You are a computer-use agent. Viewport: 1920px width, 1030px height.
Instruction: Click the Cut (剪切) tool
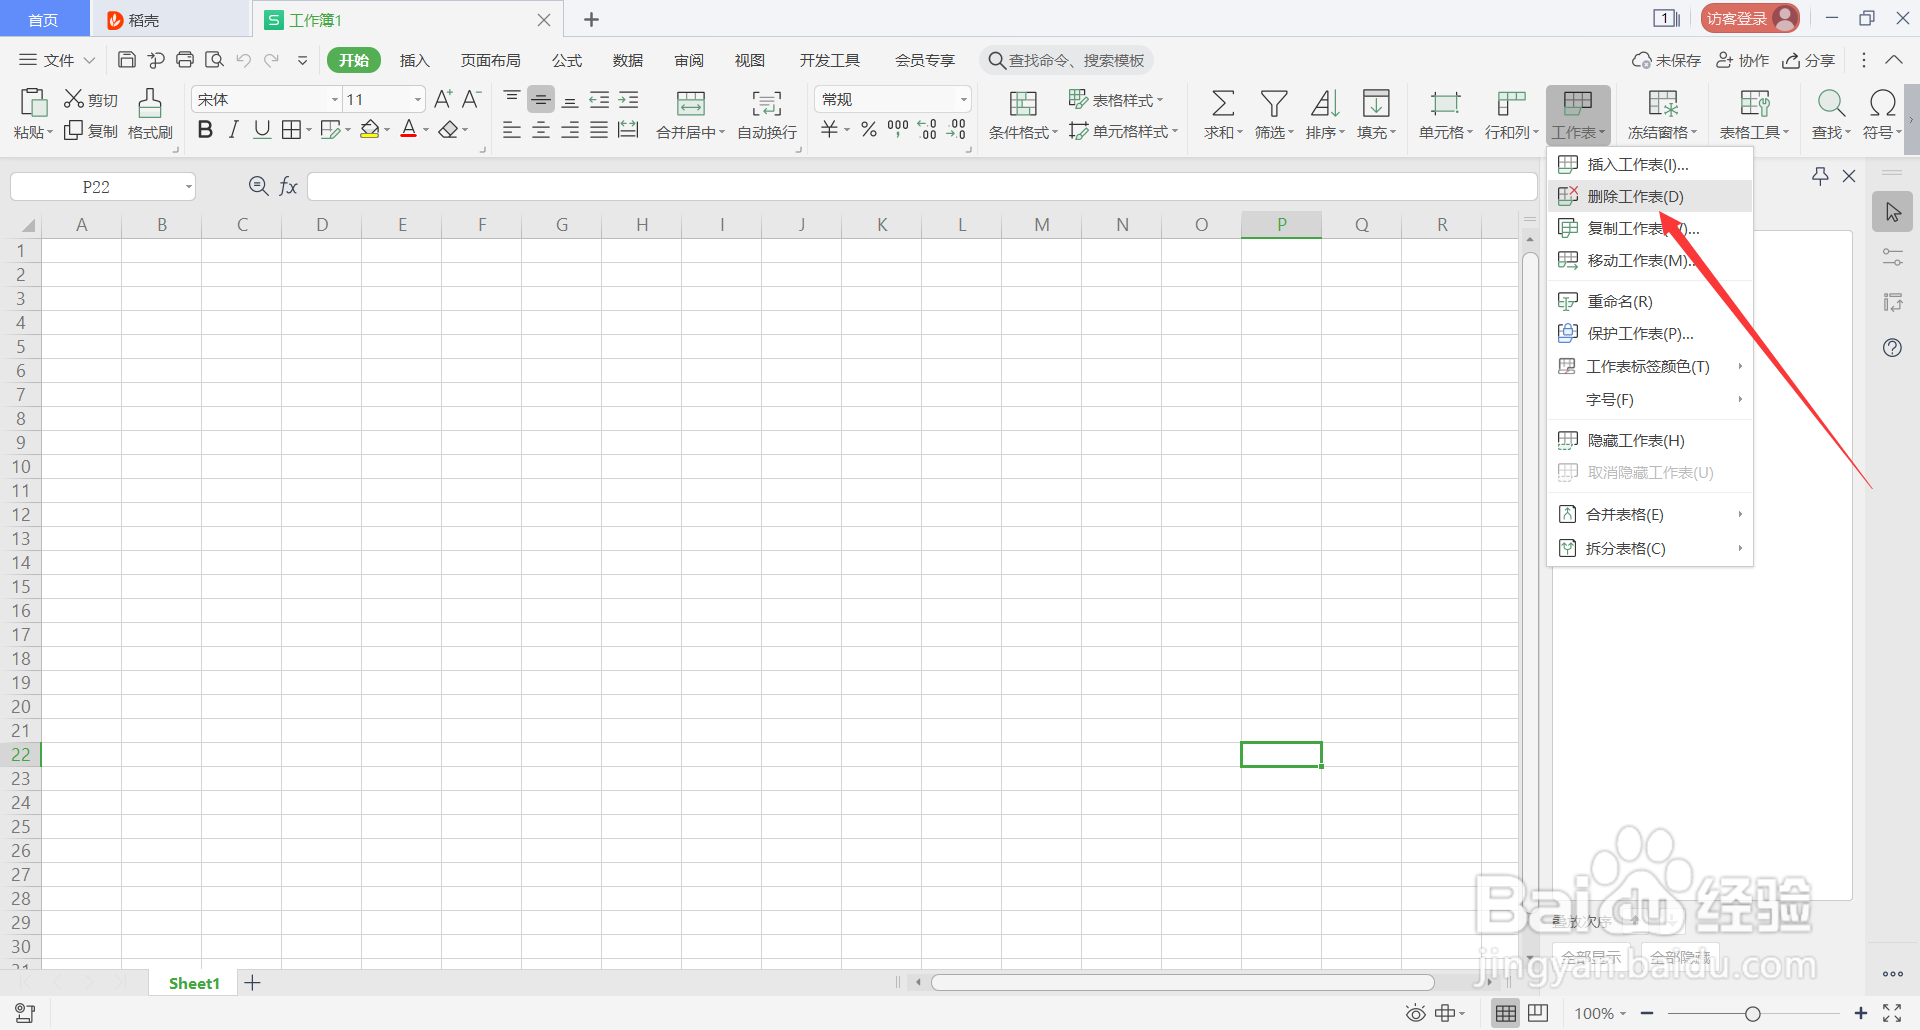pyautogui.click(x=91, y=99)
